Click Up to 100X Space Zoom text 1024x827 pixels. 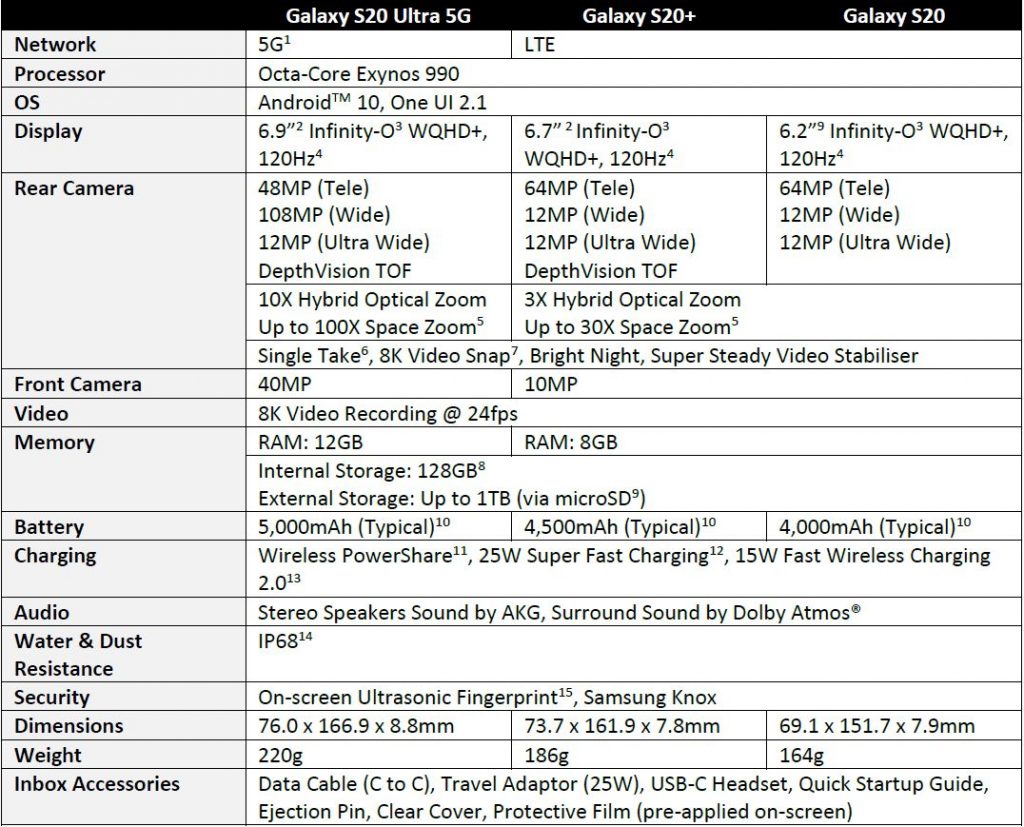[371, 327]
